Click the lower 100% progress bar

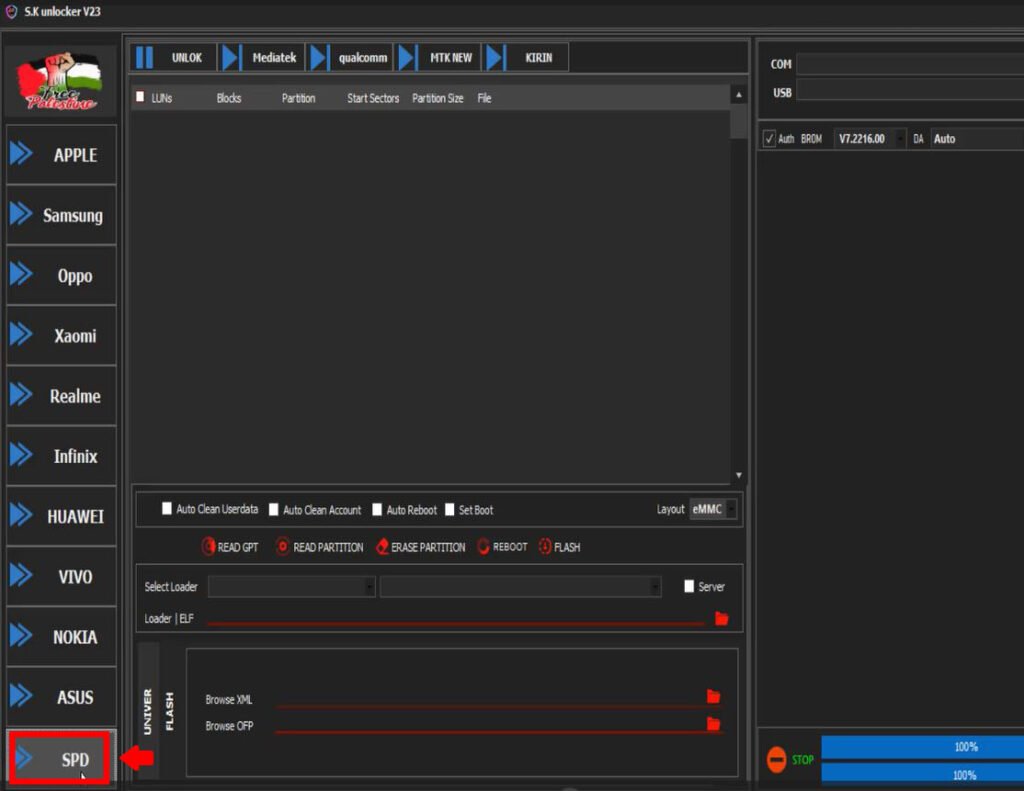[x=923, y=774]
